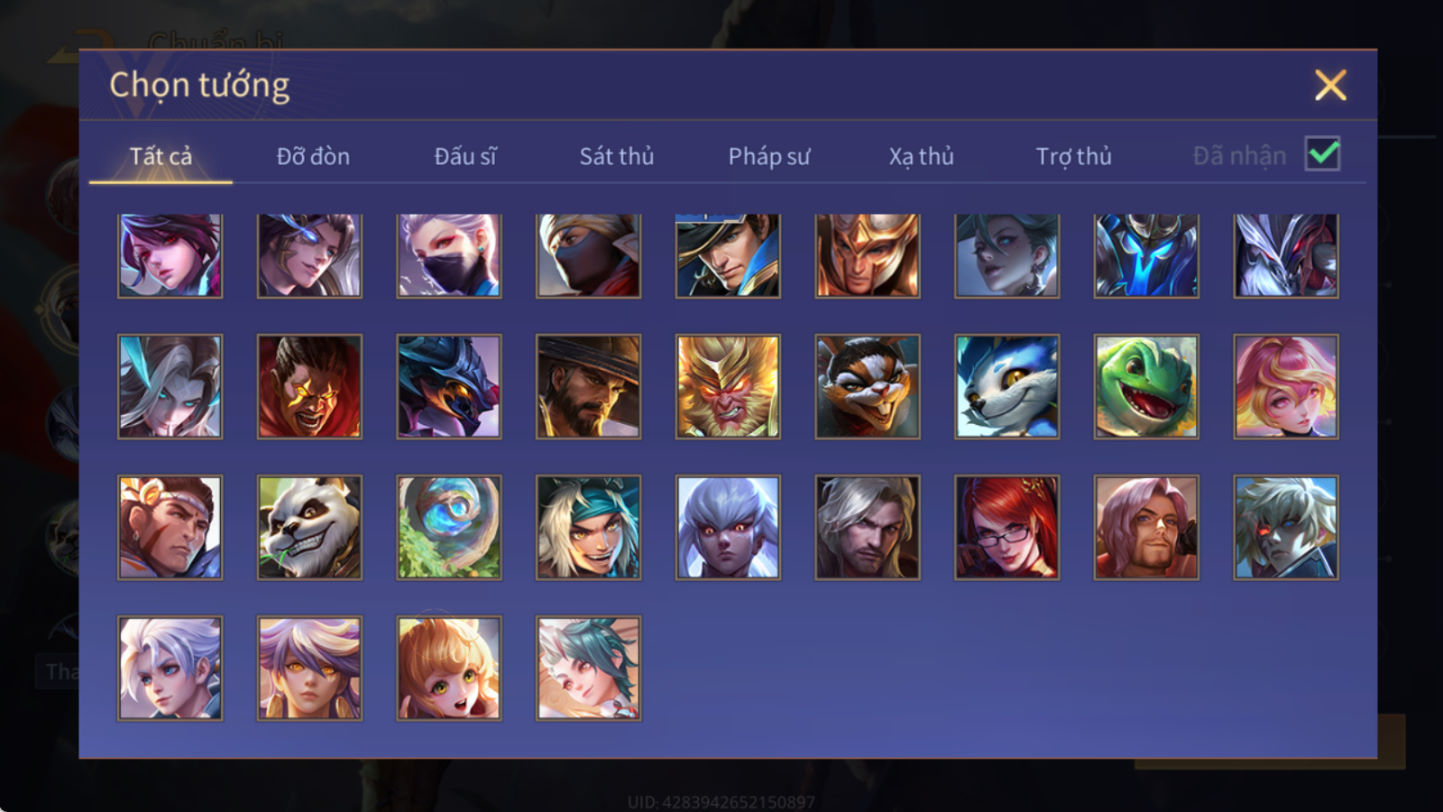Switch to the Pháp sư tab
1443x812 pixels.
point(769,156)
